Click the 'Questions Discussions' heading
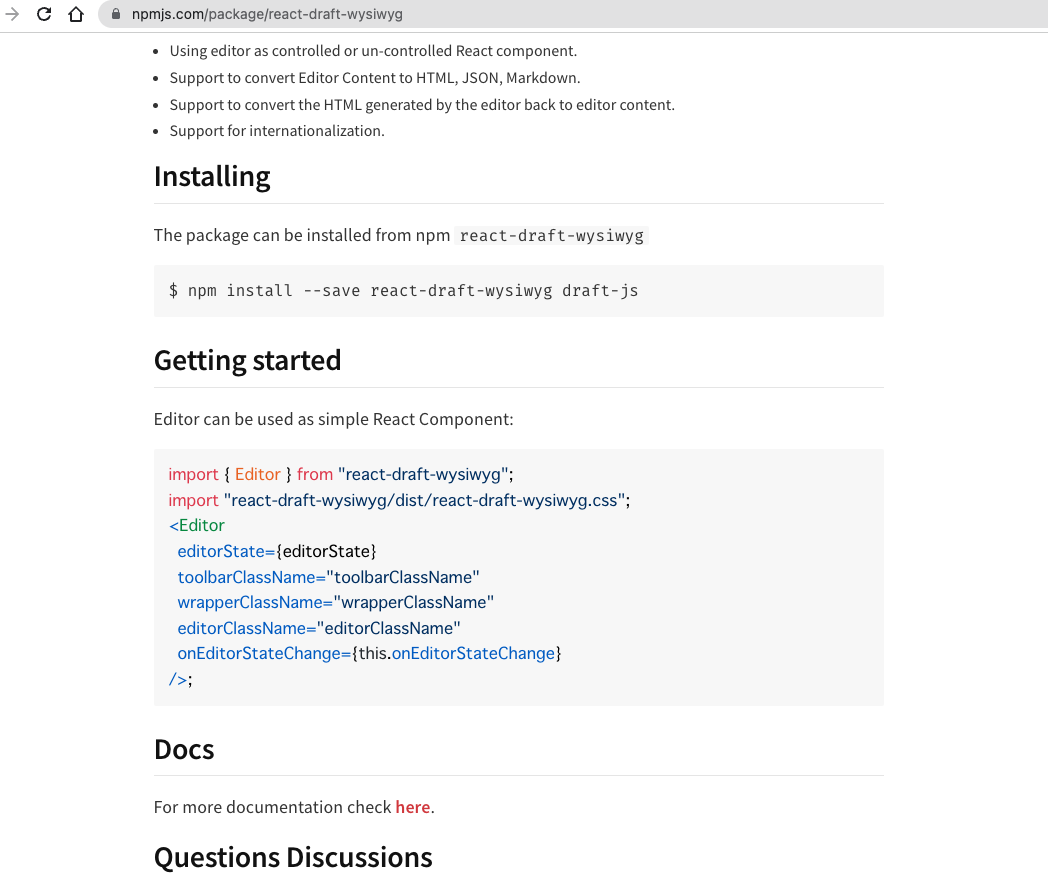This screenshot has width=1048, height=881. click(293, 857)
